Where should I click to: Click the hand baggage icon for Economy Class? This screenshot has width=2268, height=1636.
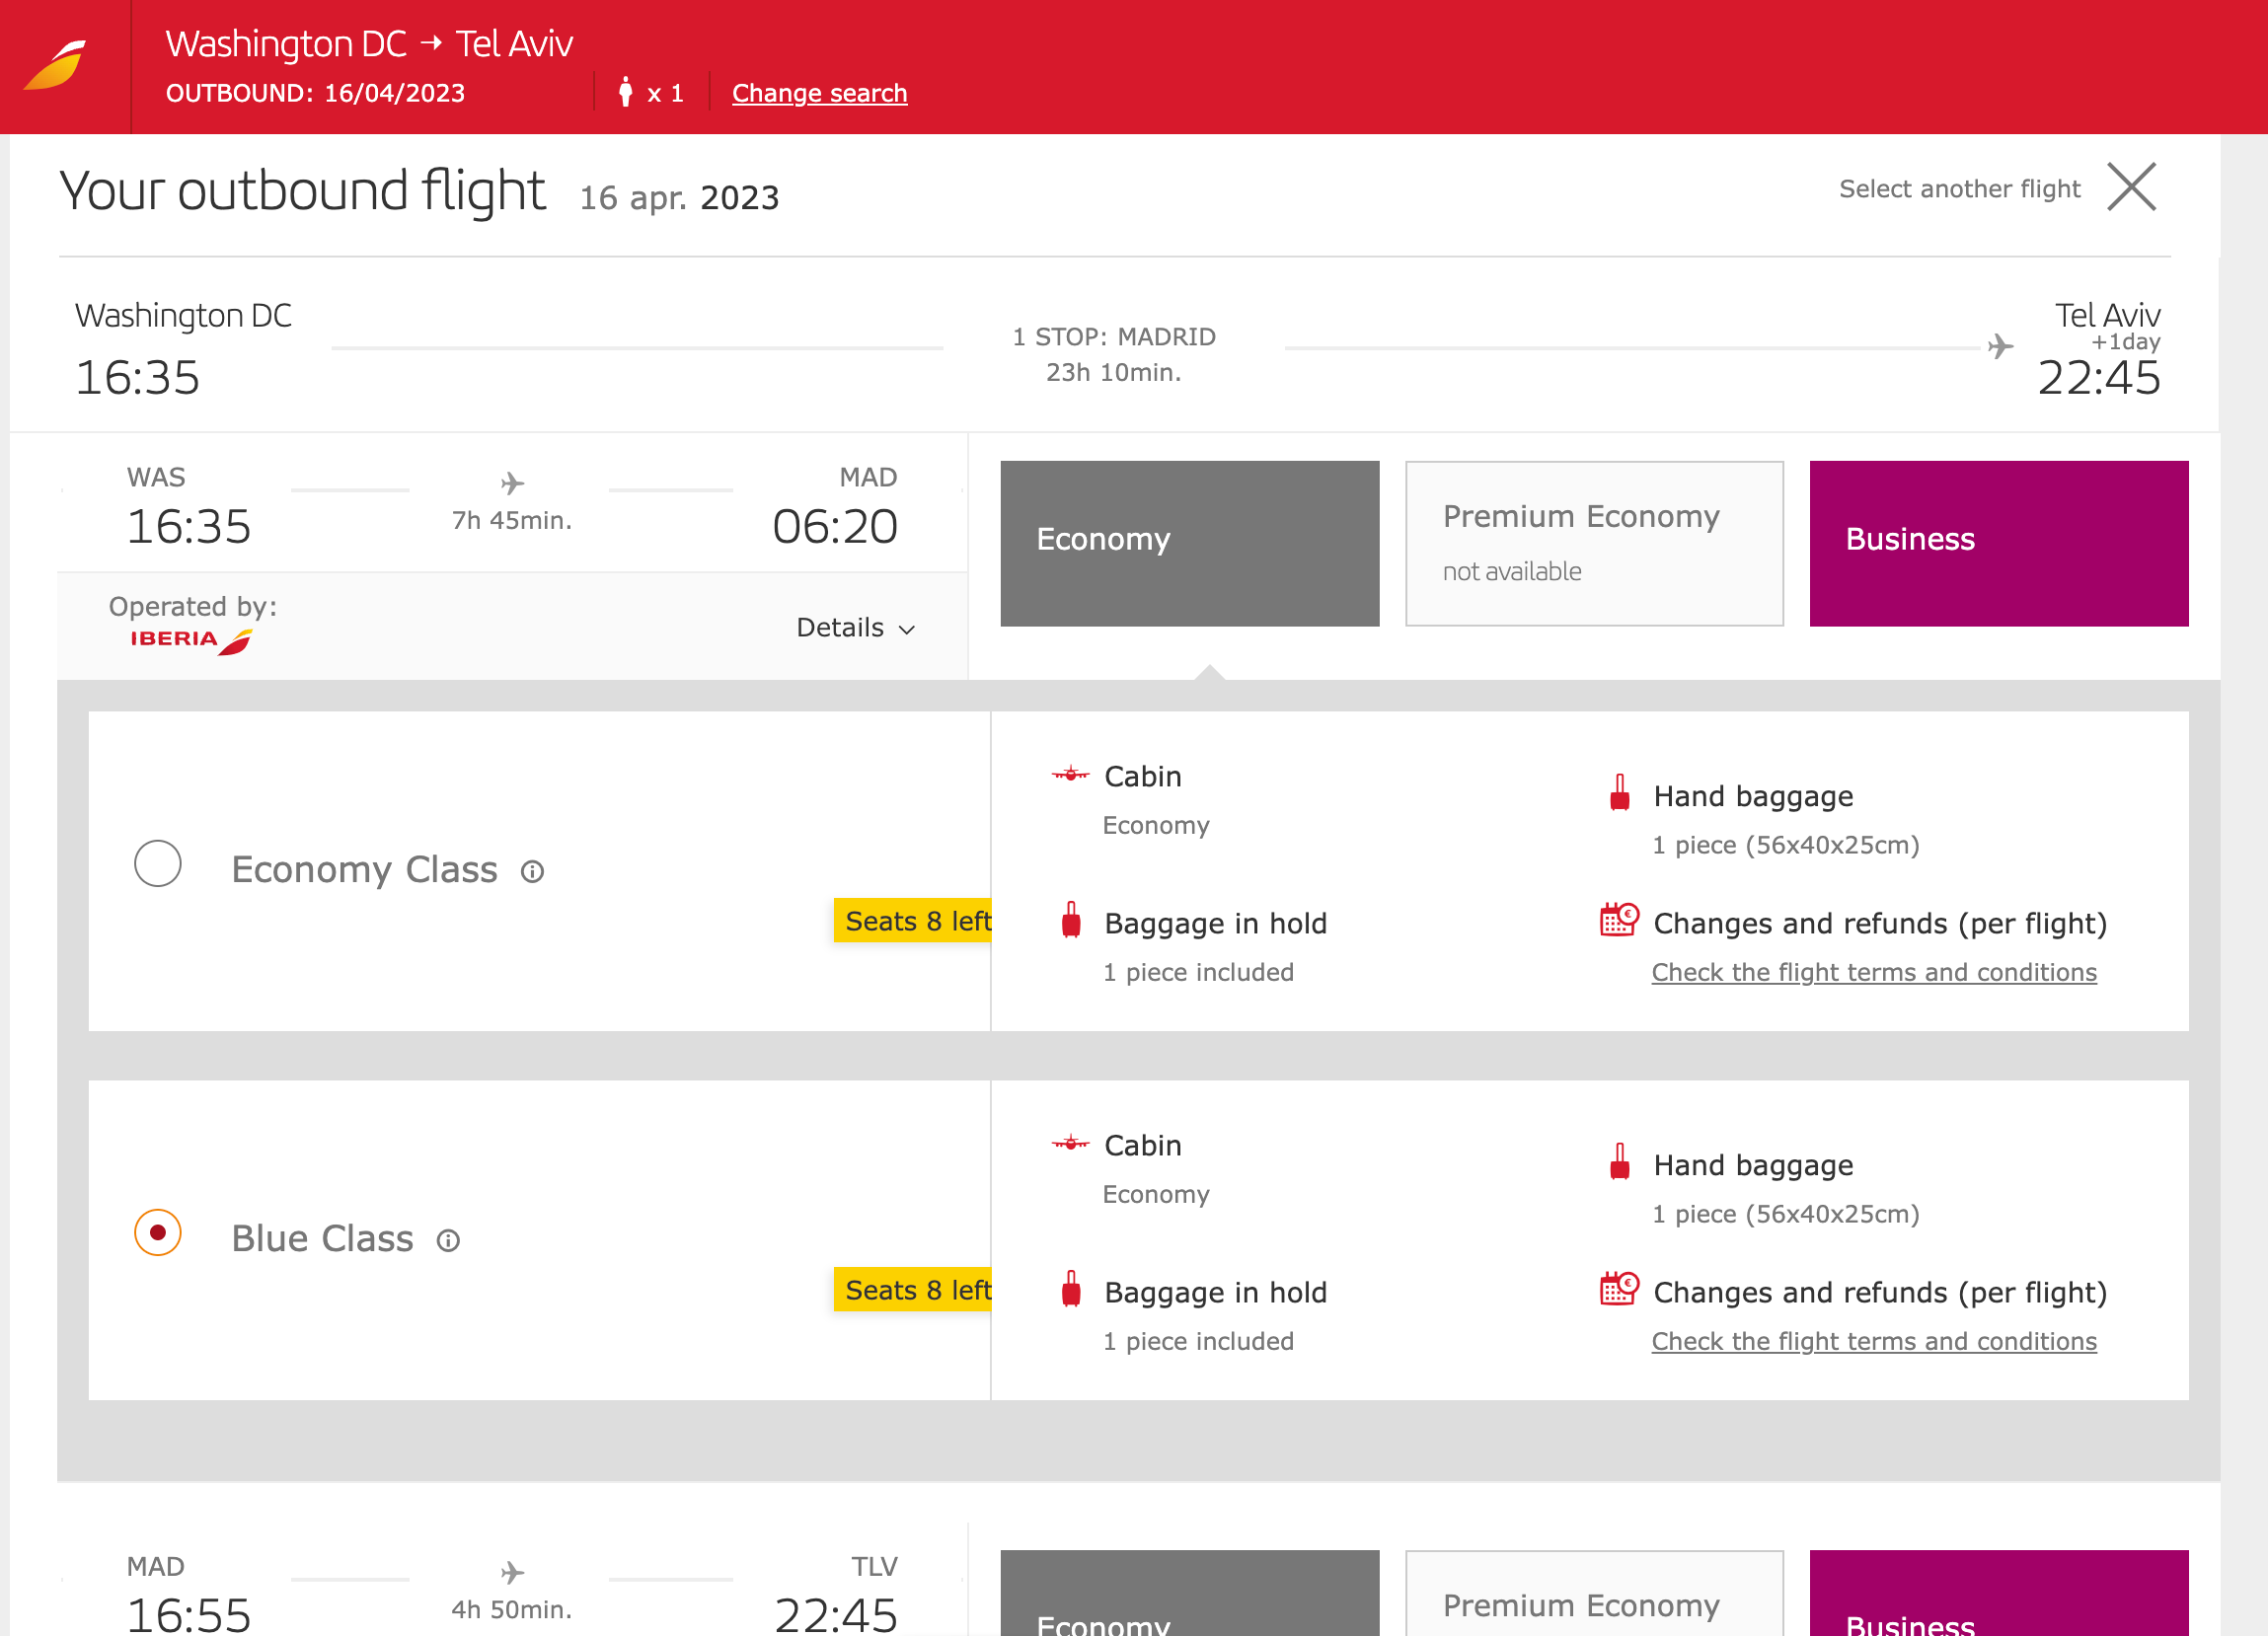(1620, 796)
